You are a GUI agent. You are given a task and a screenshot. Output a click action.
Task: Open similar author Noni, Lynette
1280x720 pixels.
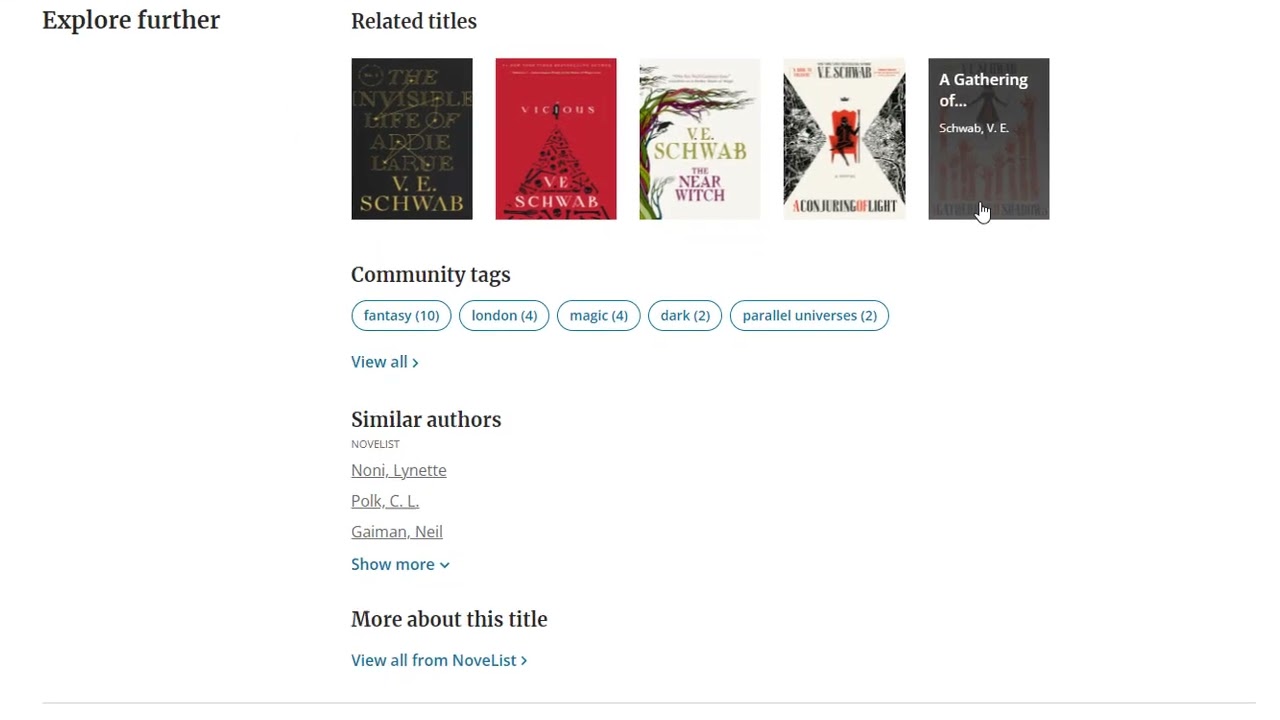398,470
